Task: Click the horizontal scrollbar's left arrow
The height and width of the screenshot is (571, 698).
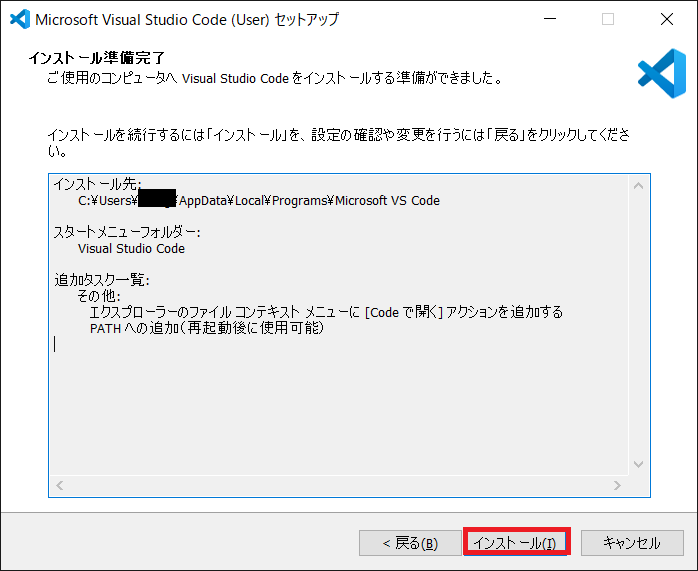Action: (x=60, y=485)
